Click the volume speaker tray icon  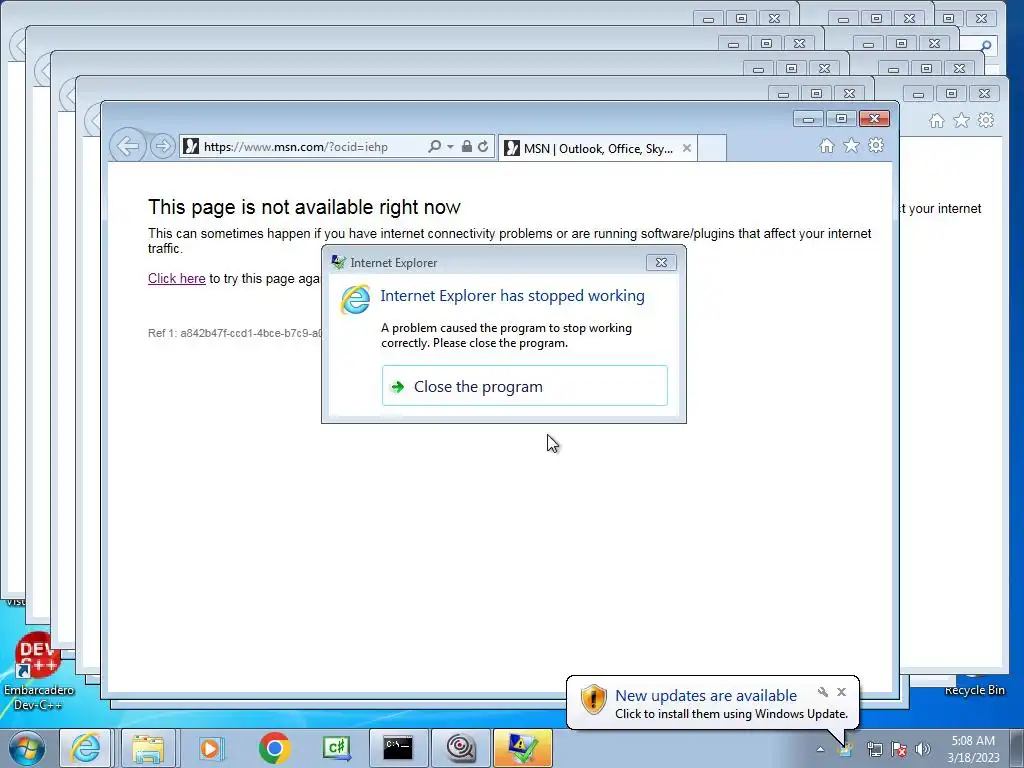(922, 749)
